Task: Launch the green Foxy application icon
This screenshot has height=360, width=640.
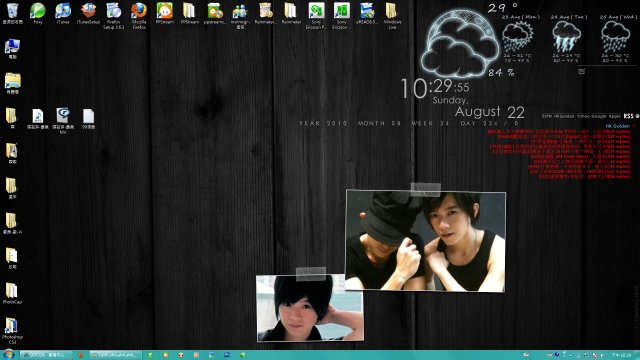Action: (x=38, y=13)
